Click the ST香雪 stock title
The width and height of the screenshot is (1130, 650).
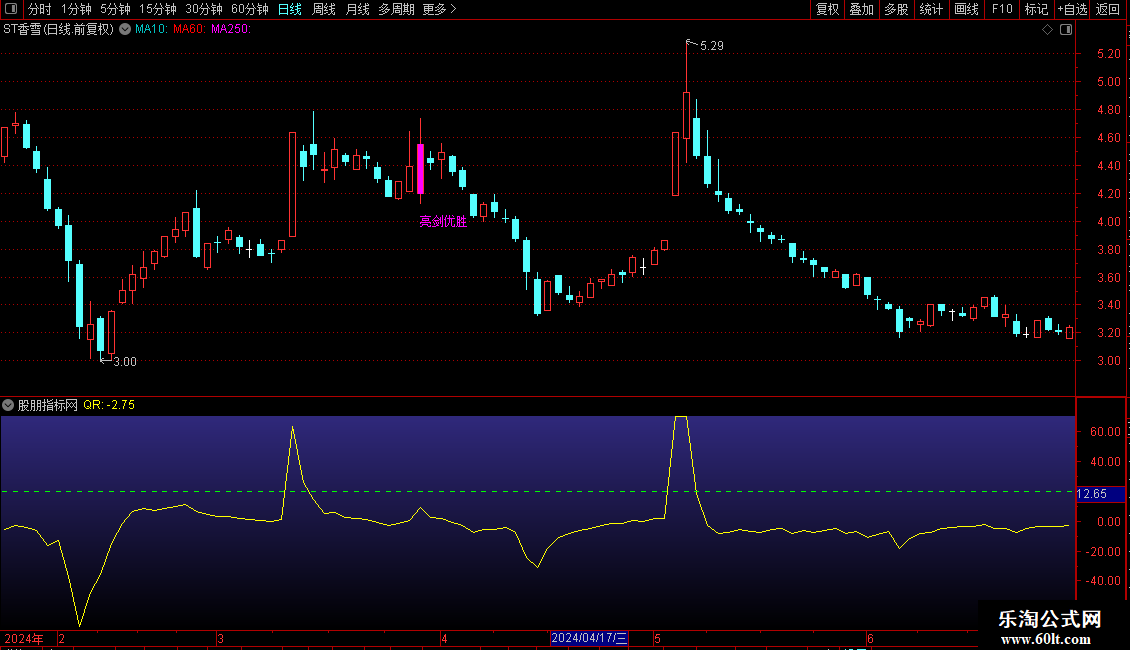[58, 30]
